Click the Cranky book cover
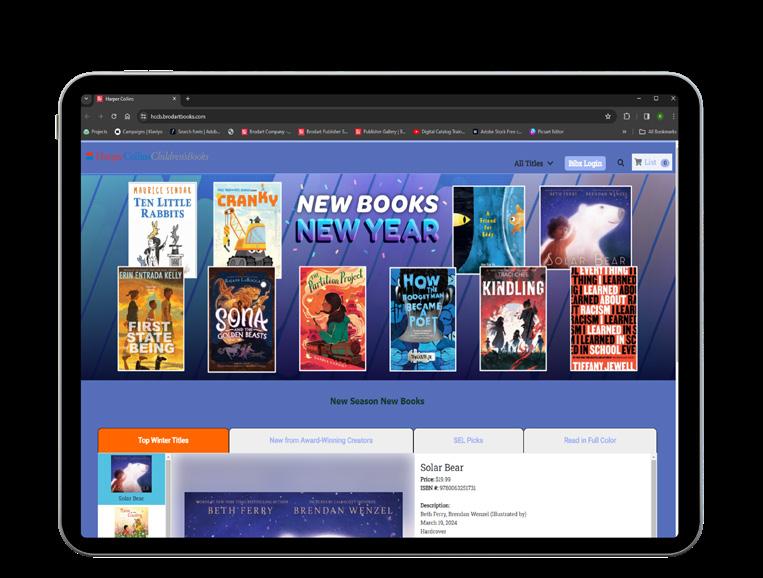The image size is (763, 578). click(247, 224)
